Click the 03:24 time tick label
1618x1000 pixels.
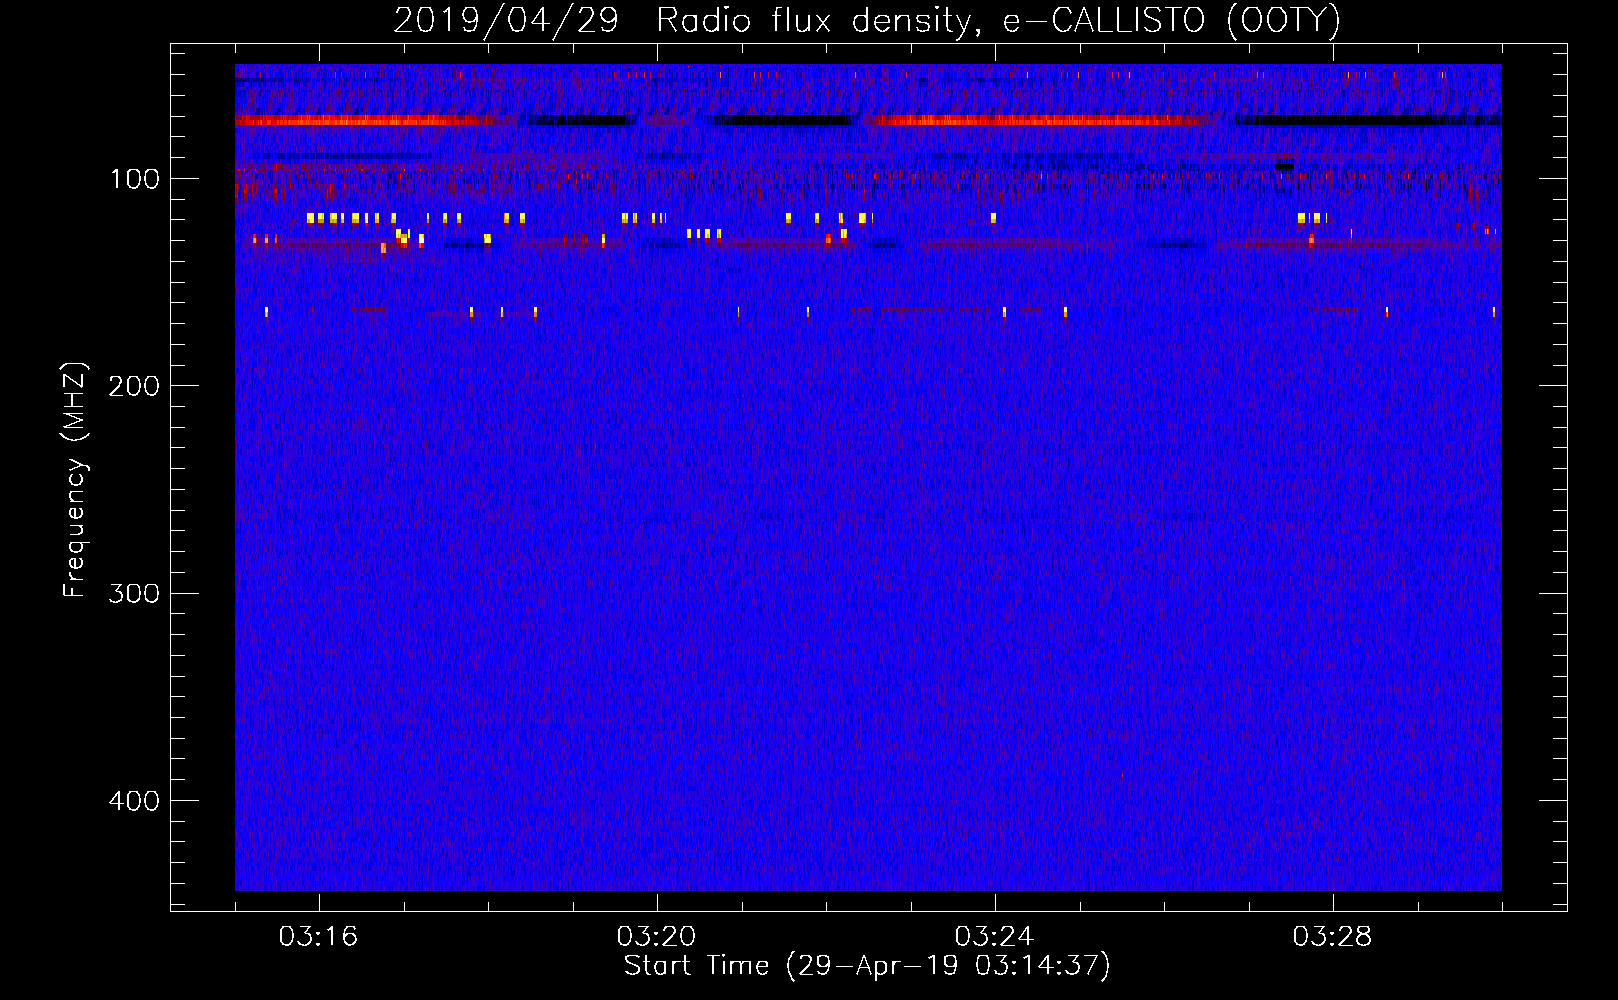coord(994,937)
